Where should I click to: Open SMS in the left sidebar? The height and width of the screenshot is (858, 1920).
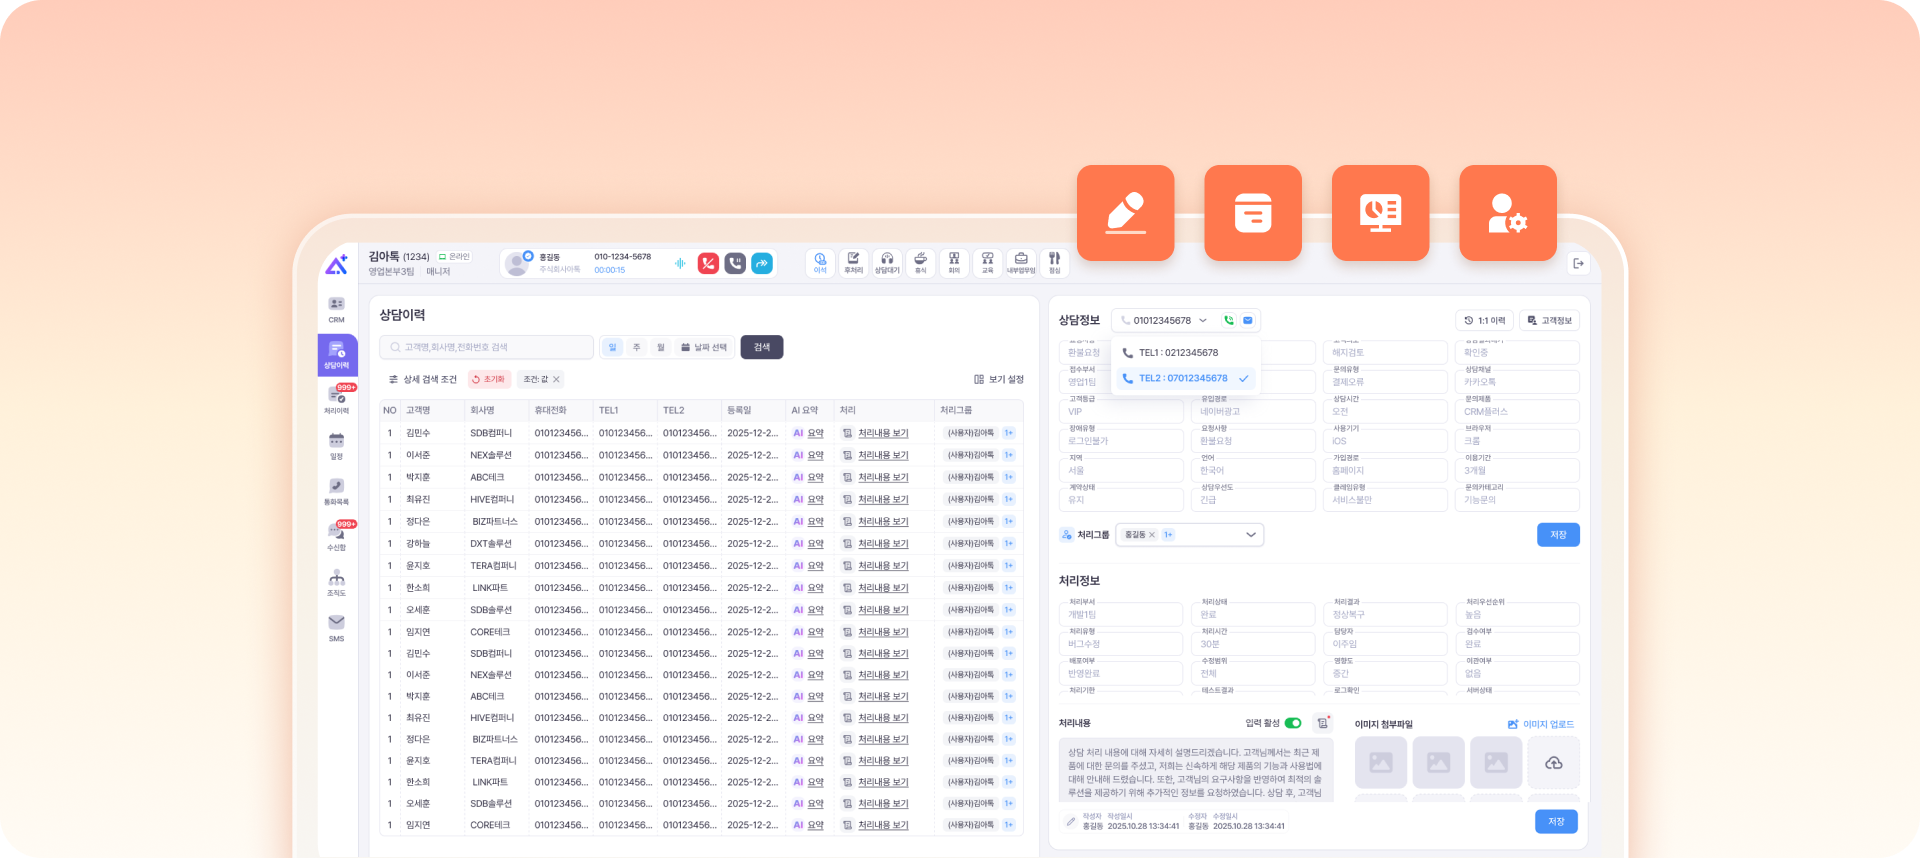pyautogui.click(x=337, y=628)
